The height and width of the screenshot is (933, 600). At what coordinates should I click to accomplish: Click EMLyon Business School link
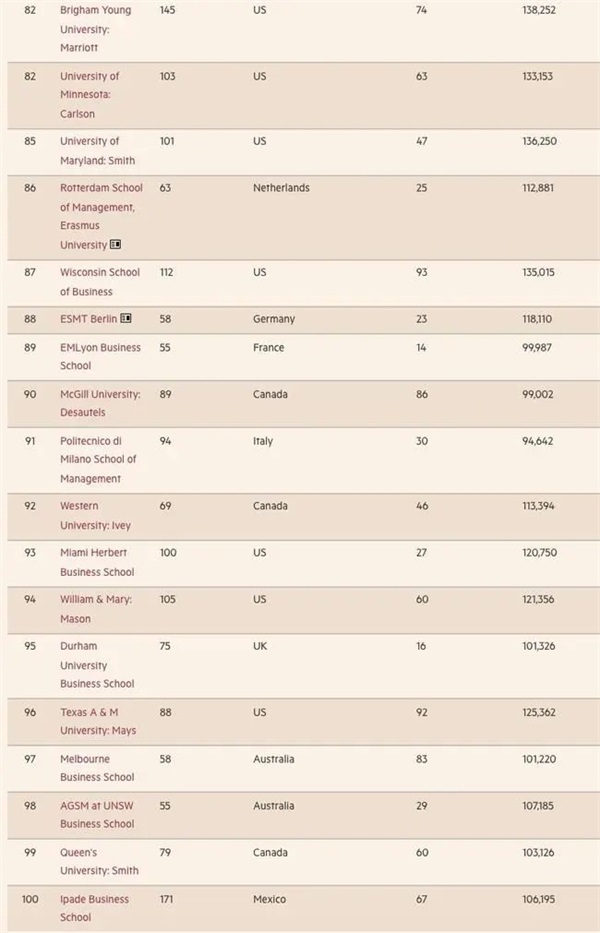click(x=100, y=357)
